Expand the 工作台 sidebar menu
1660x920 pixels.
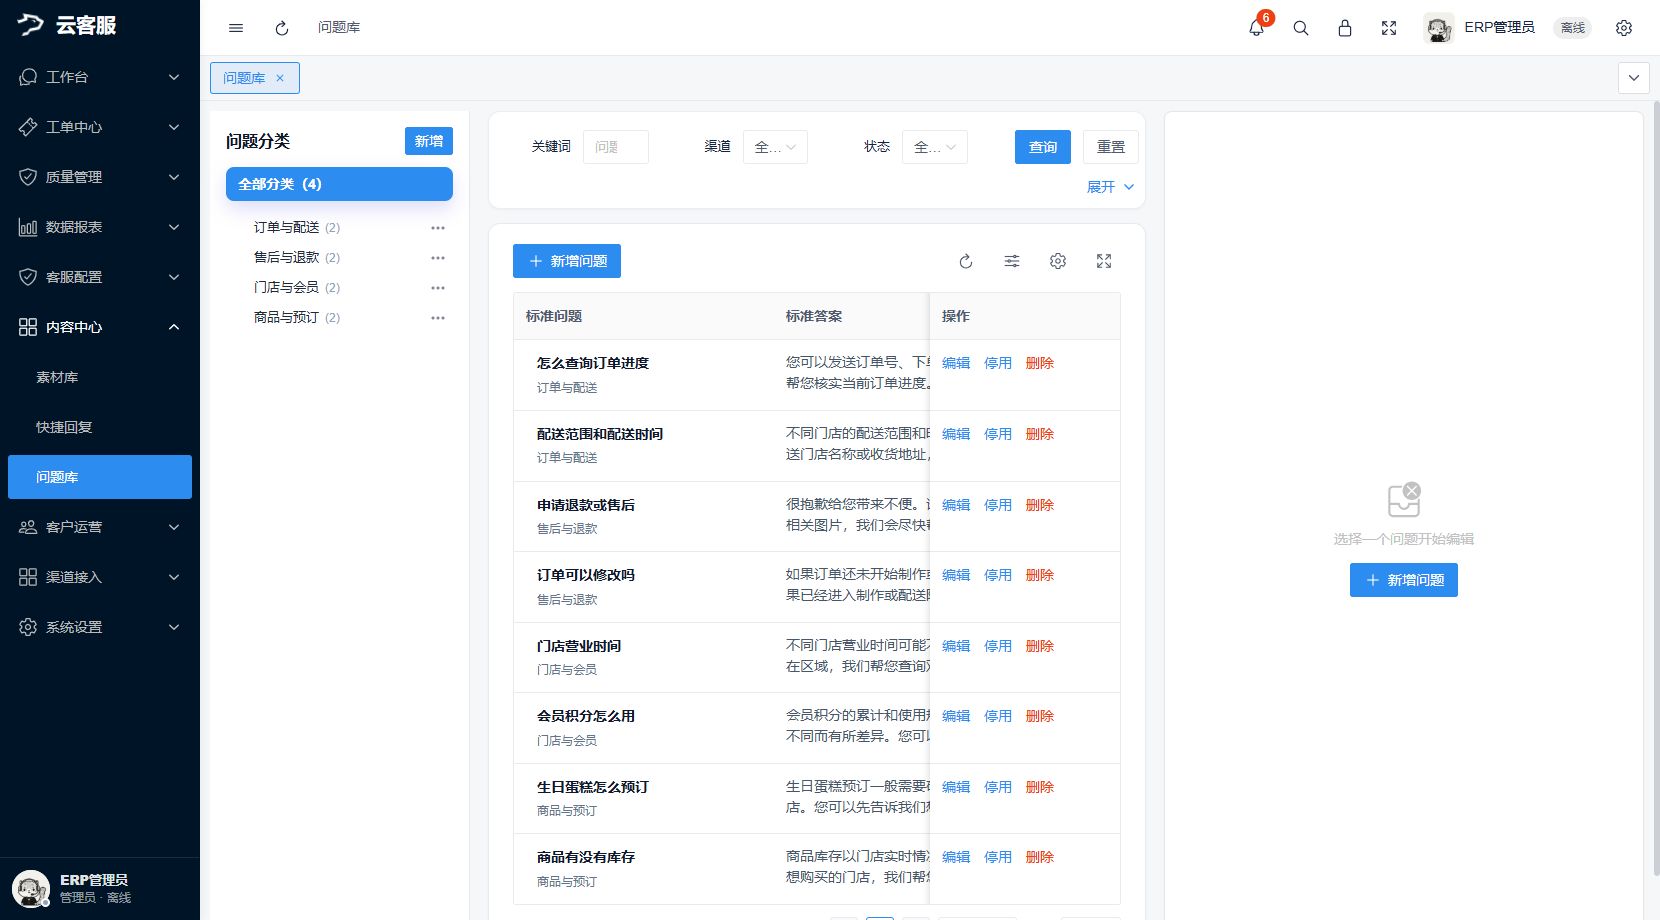[x=100, y=77]
